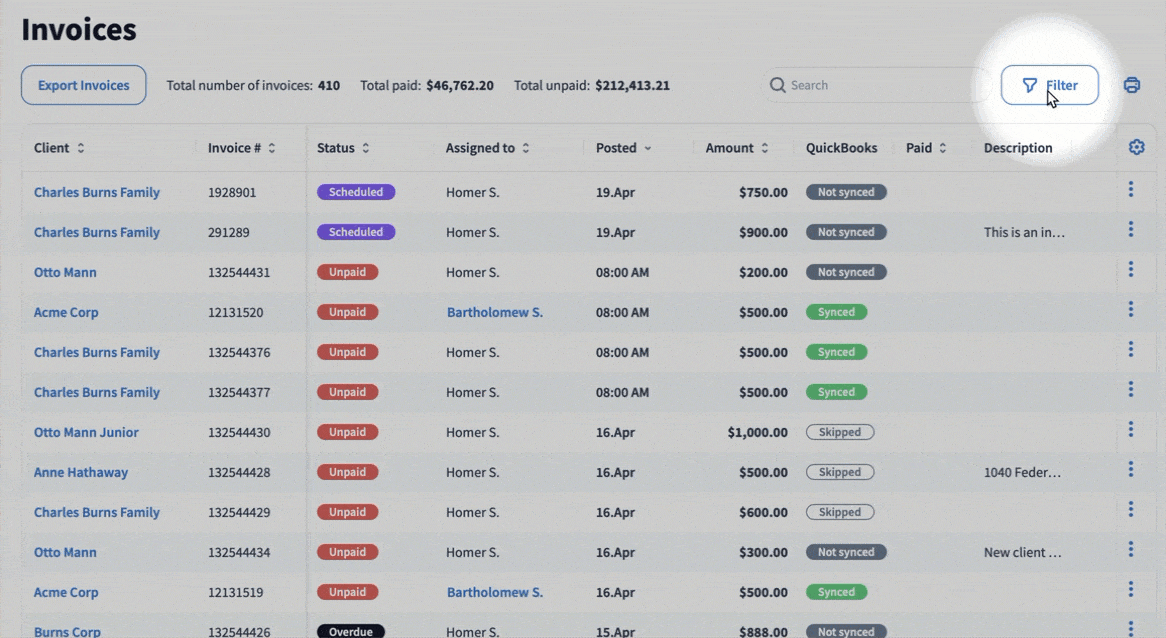Open Otto Mann Junior client link
The image size is (1166, 638).
coord(86,432)
